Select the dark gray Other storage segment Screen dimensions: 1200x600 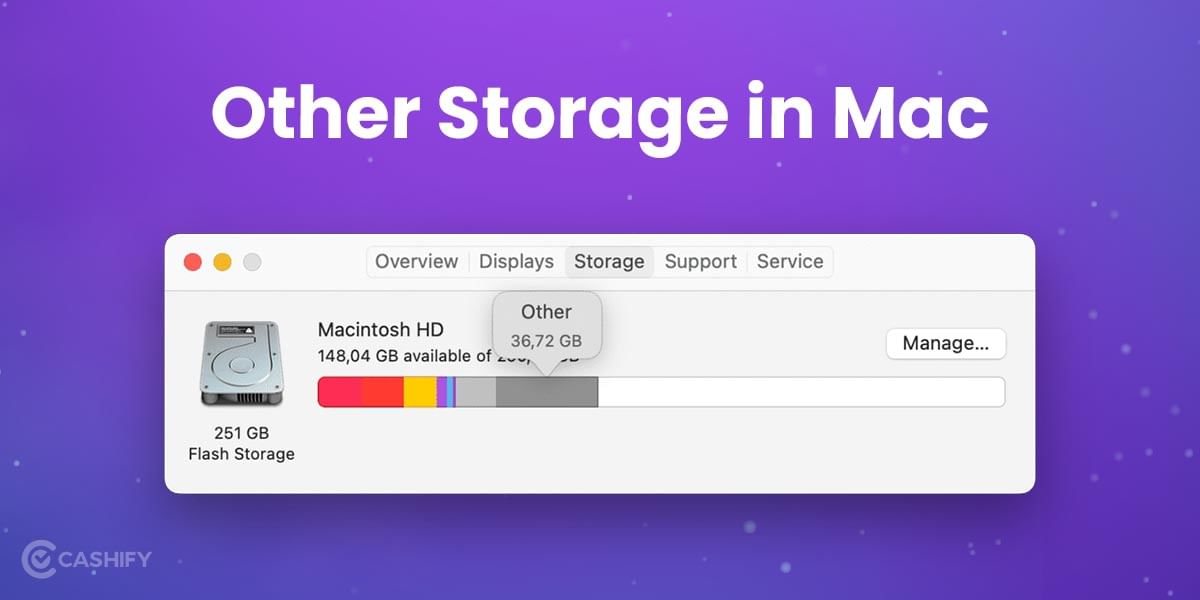tap(545, 391)
